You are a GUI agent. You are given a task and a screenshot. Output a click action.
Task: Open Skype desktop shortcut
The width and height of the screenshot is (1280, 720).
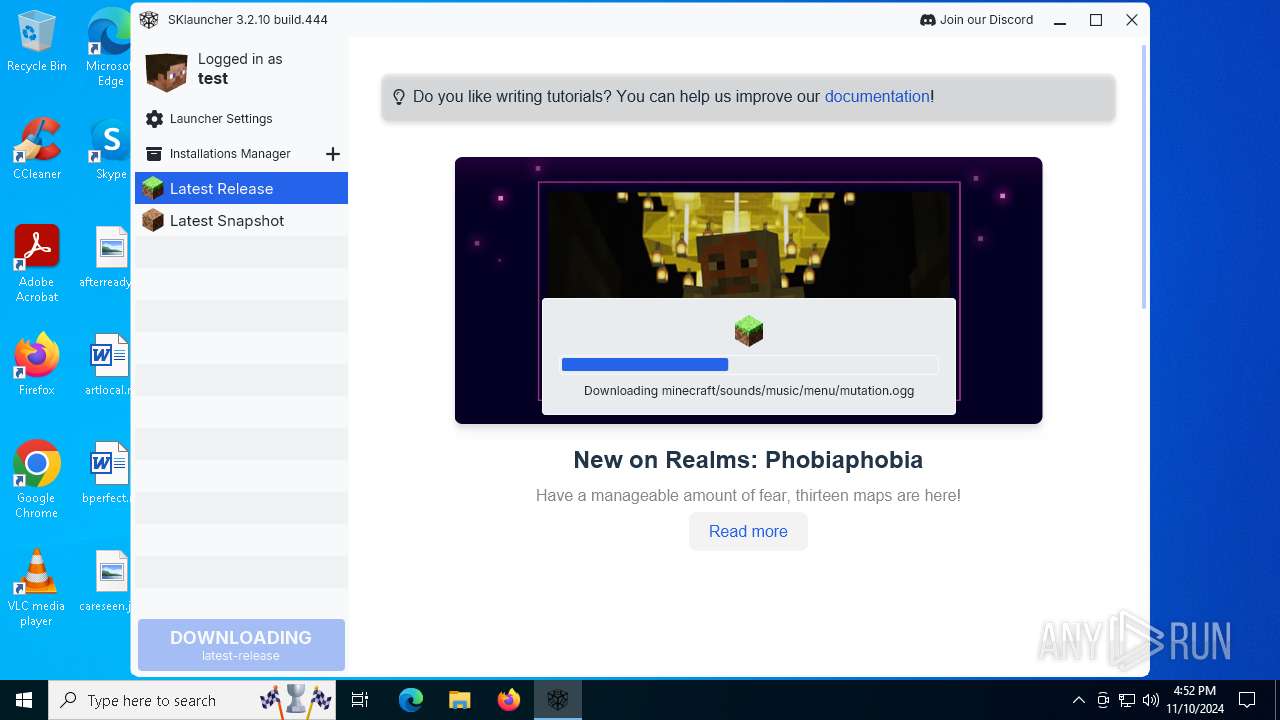tap(108, 148)
